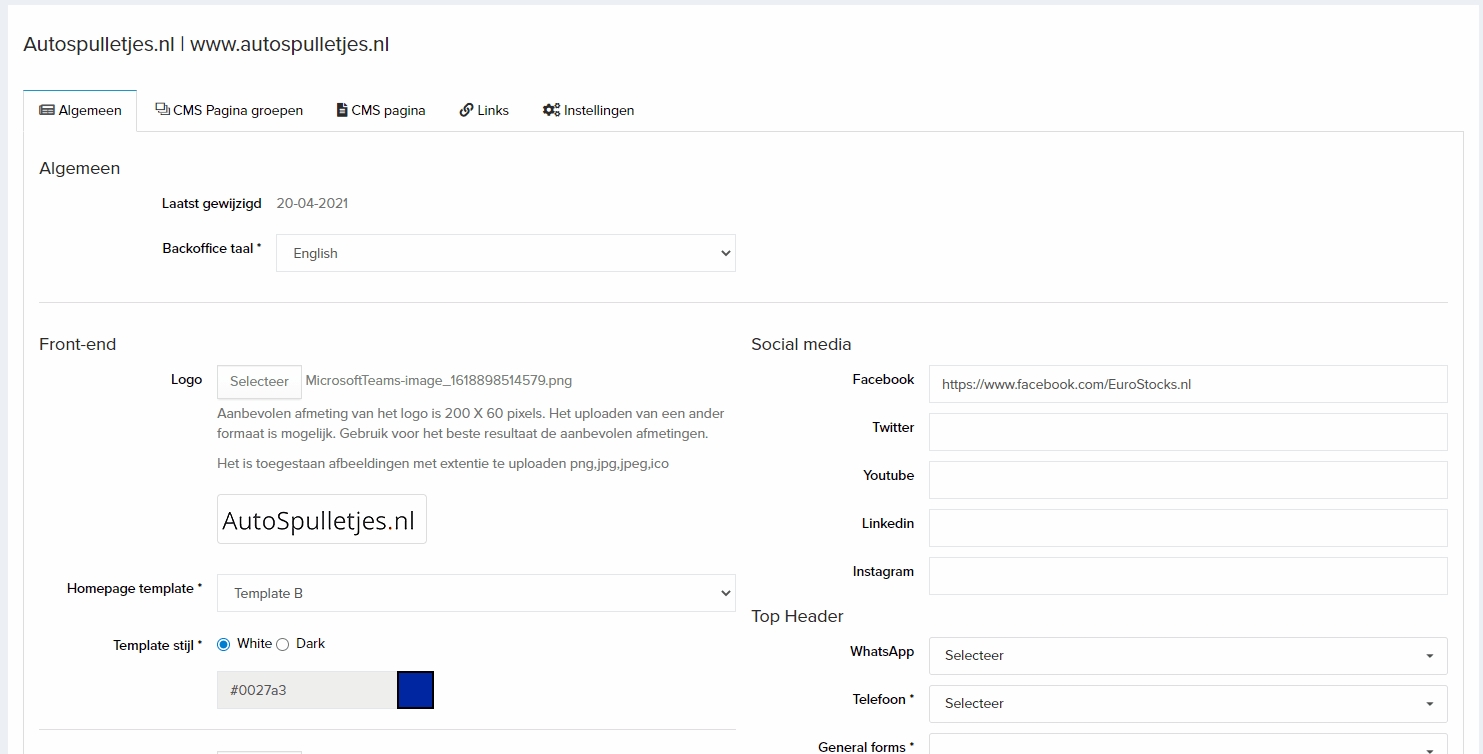The image size is (1483, 754).
Task: Open the Homepage template dropdown
Action: [x=476, y=593]
